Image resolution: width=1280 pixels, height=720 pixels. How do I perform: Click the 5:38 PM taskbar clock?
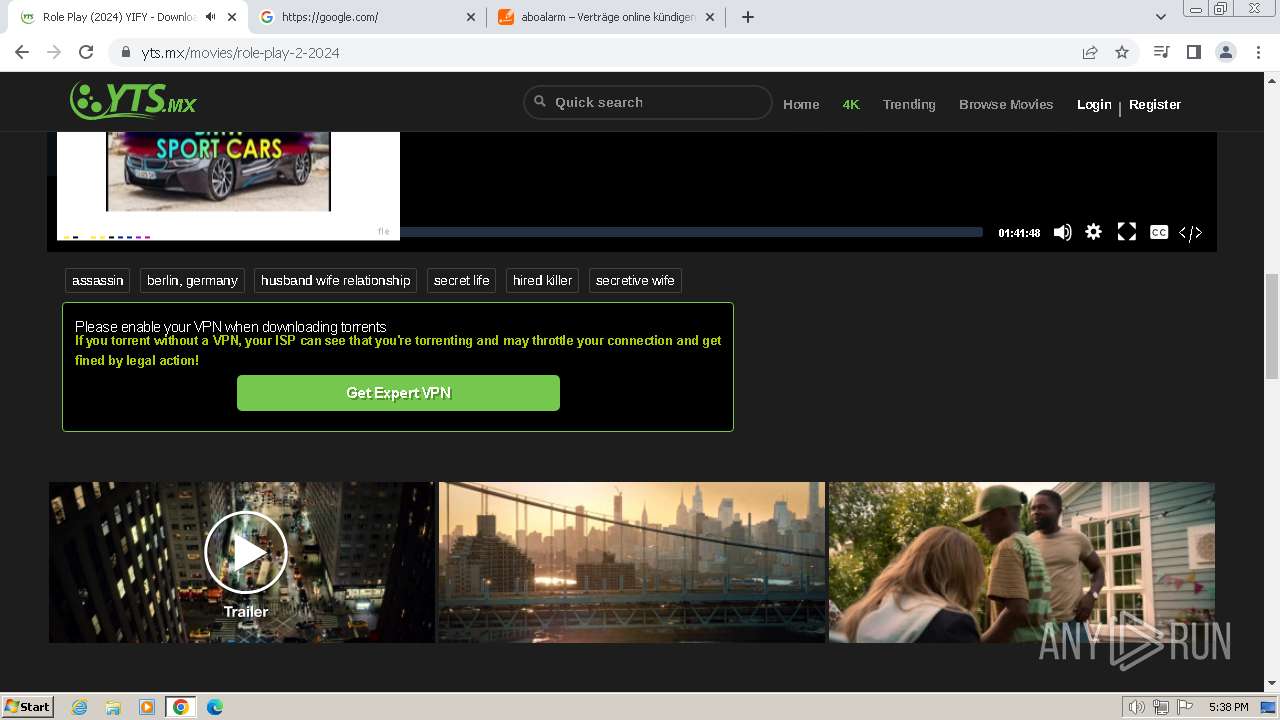1228,707
